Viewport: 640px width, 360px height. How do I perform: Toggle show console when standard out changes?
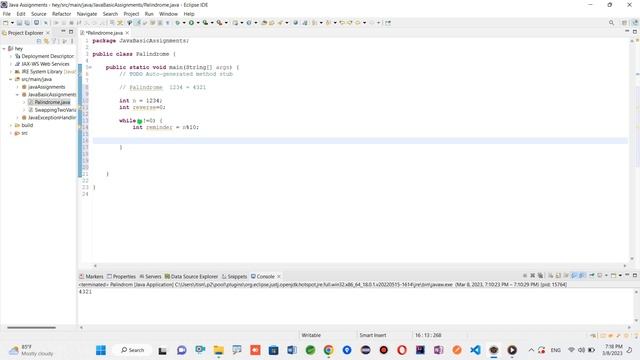(x=574, y=276)
